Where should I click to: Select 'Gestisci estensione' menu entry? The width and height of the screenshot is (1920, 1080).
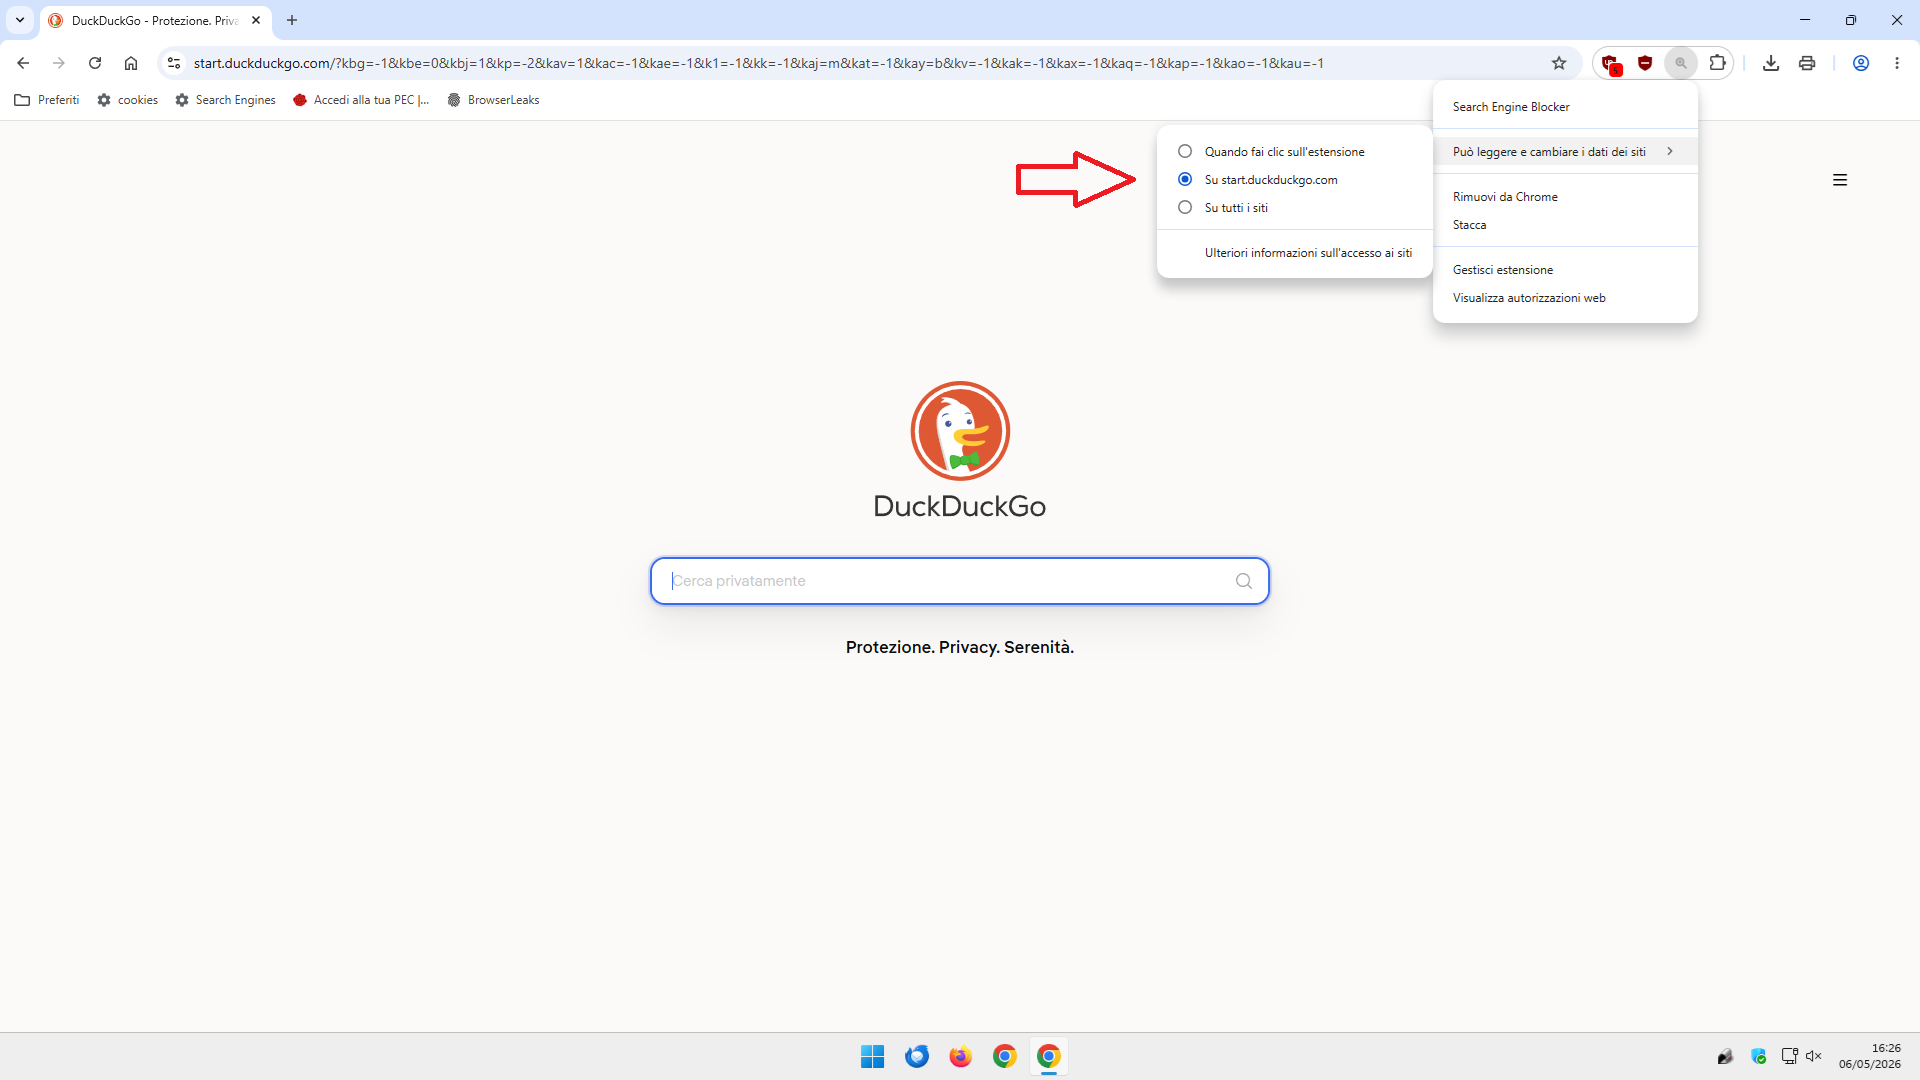click(x=1565, y=270)
